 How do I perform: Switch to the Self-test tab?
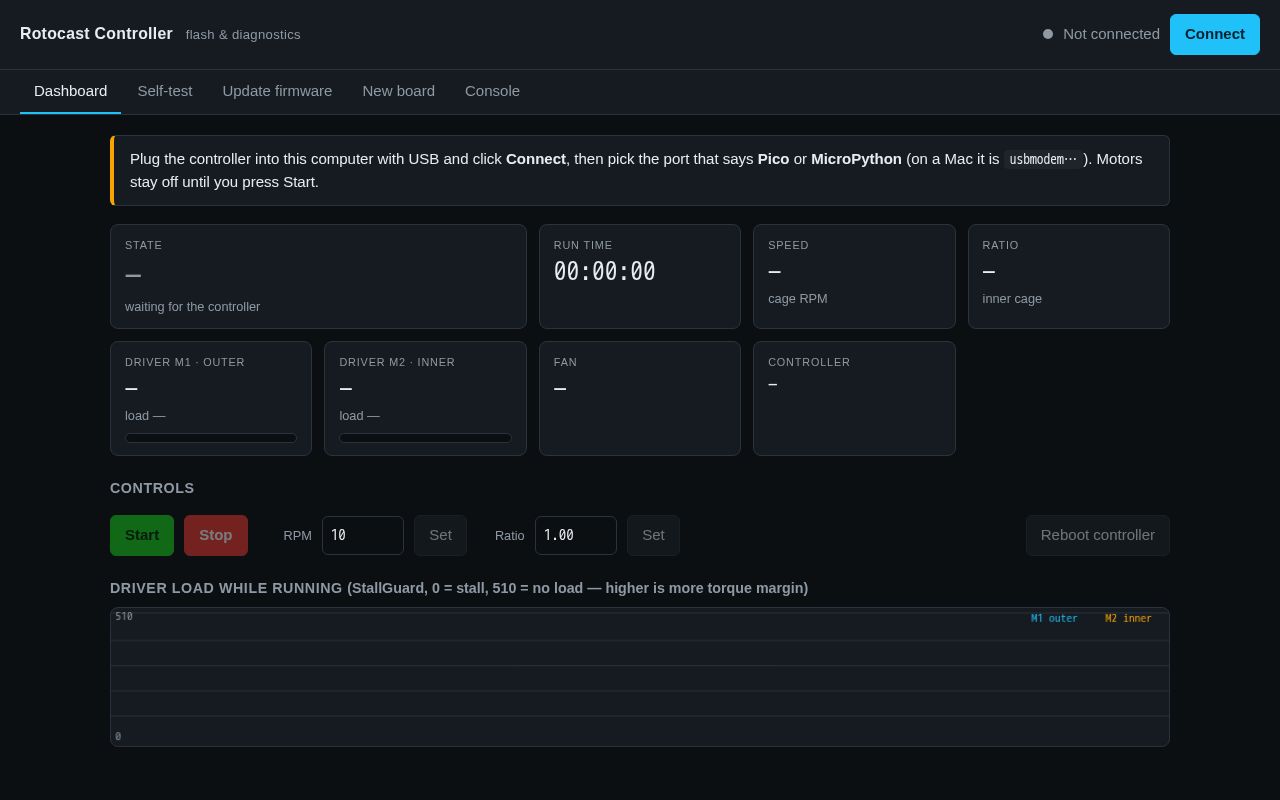pos(165,91)
